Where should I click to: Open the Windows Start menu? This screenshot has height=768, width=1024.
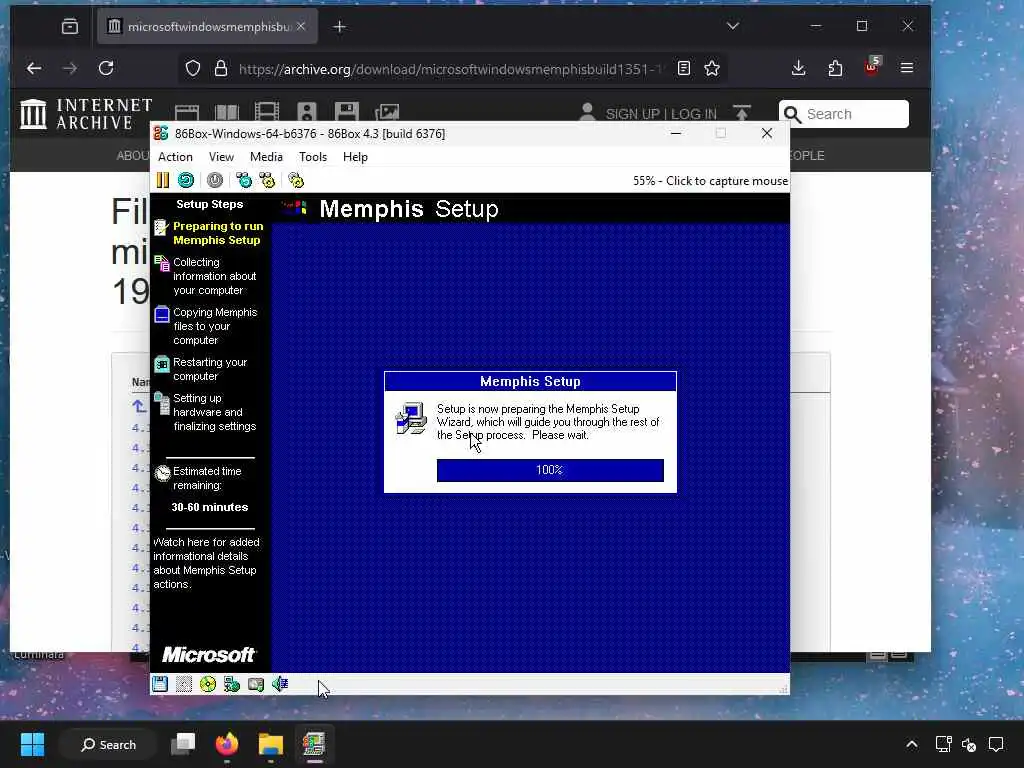click(x=32, y=744)
